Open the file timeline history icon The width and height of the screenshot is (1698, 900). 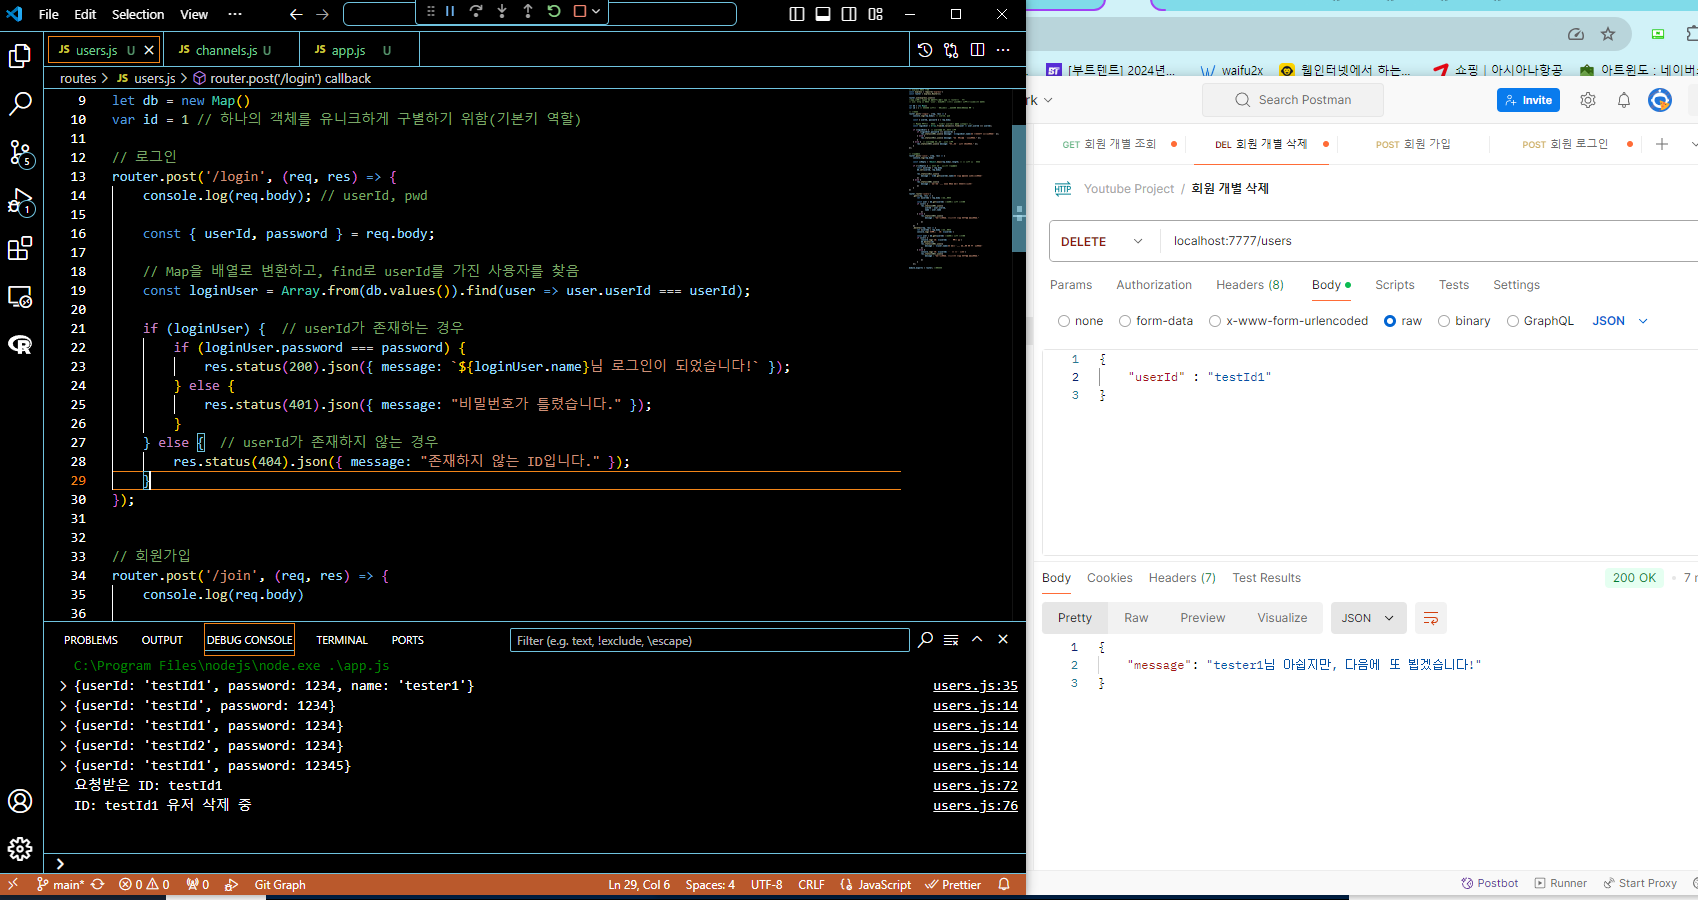click(x=925, y=50)
